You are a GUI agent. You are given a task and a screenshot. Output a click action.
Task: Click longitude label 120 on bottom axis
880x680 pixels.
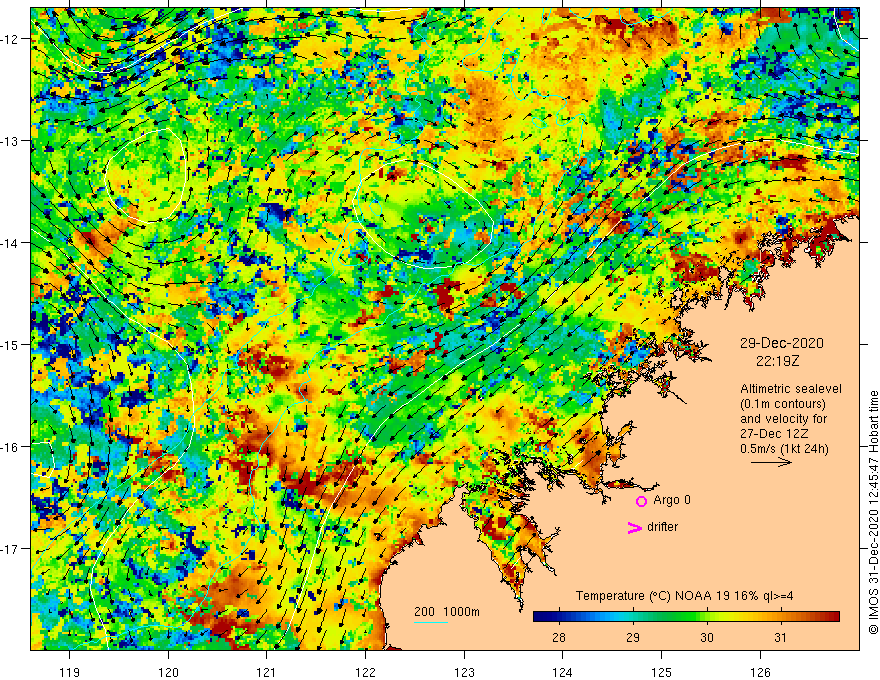tap(168, 672)
